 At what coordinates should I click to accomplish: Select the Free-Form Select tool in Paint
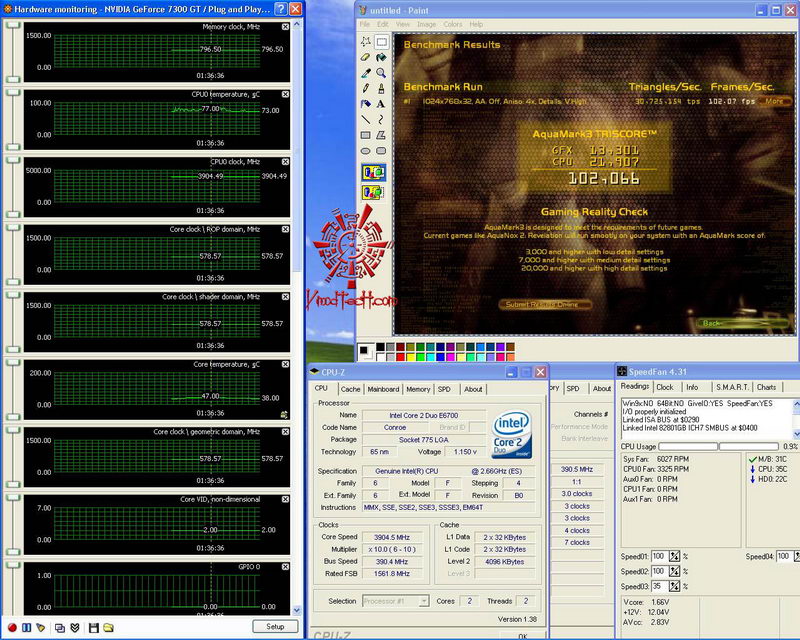[366, 41]
